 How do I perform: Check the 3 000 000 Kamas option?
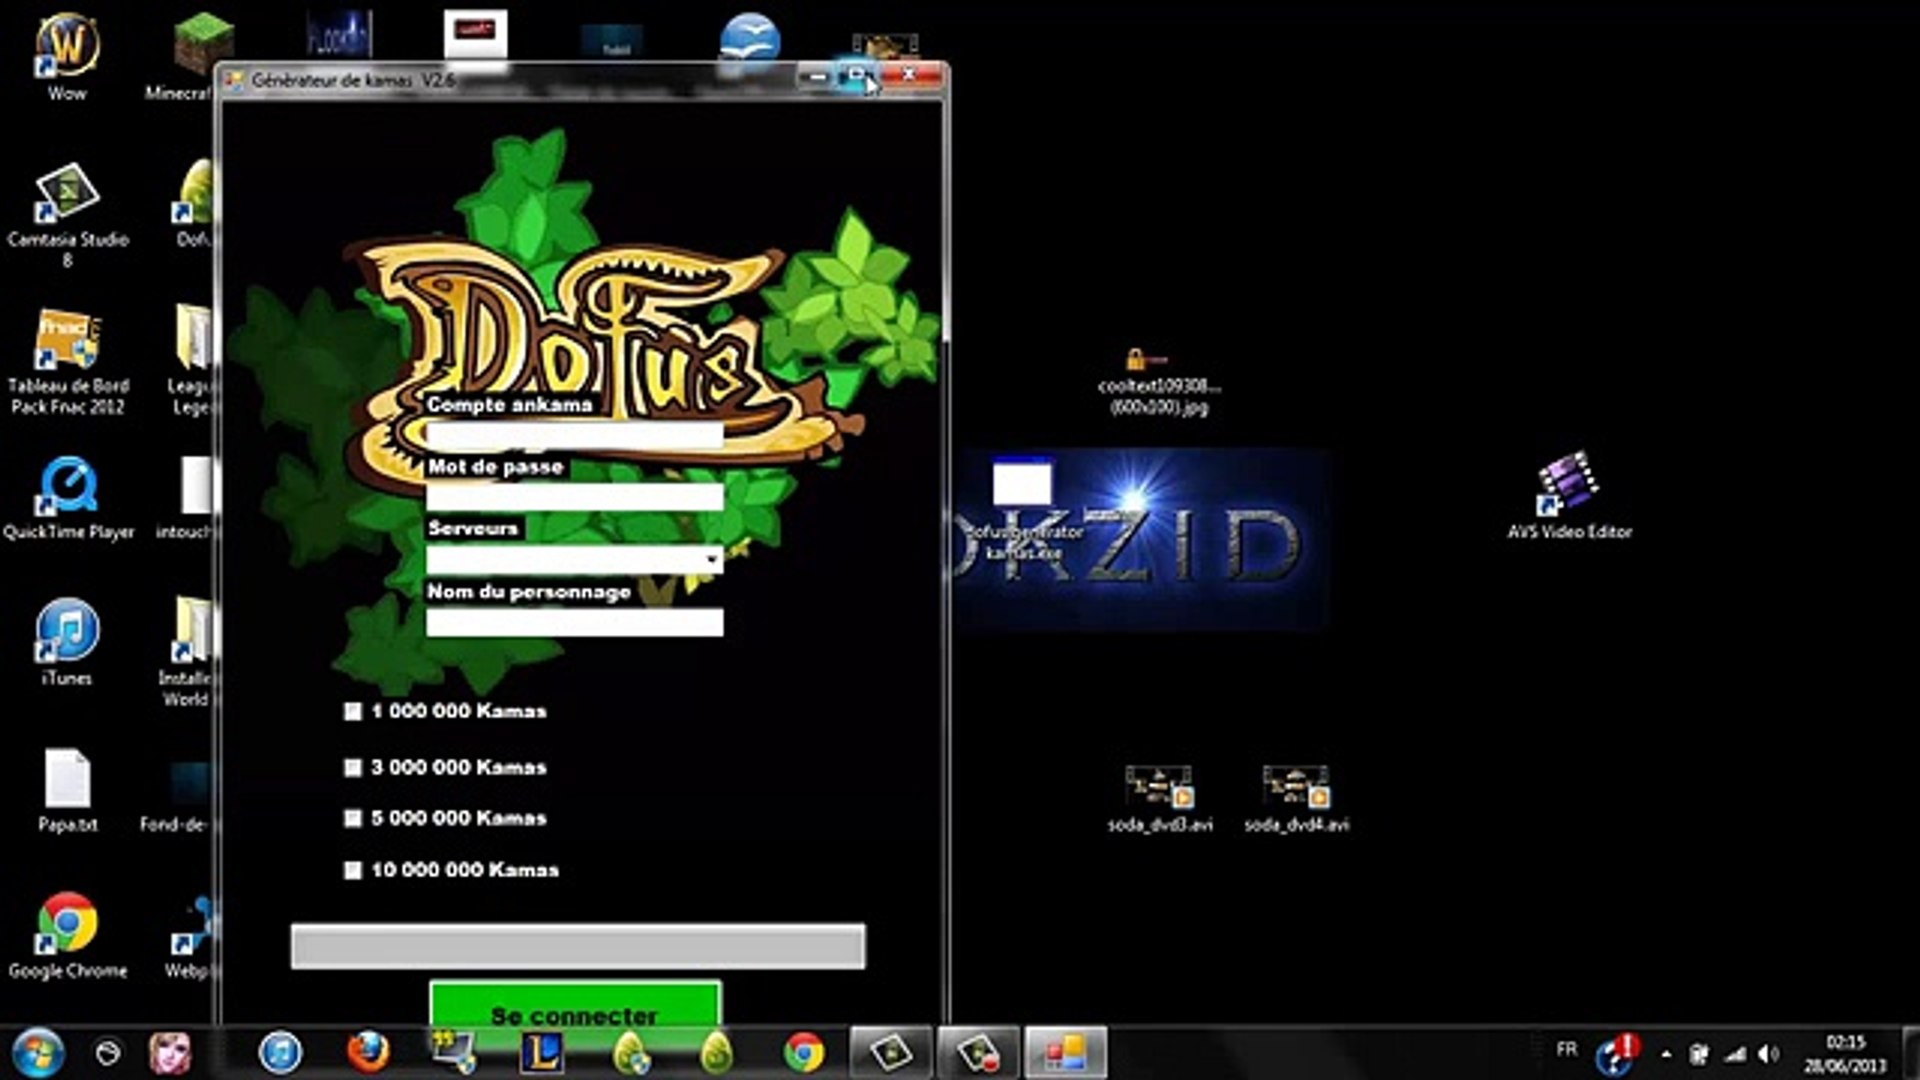click(352, 767)
